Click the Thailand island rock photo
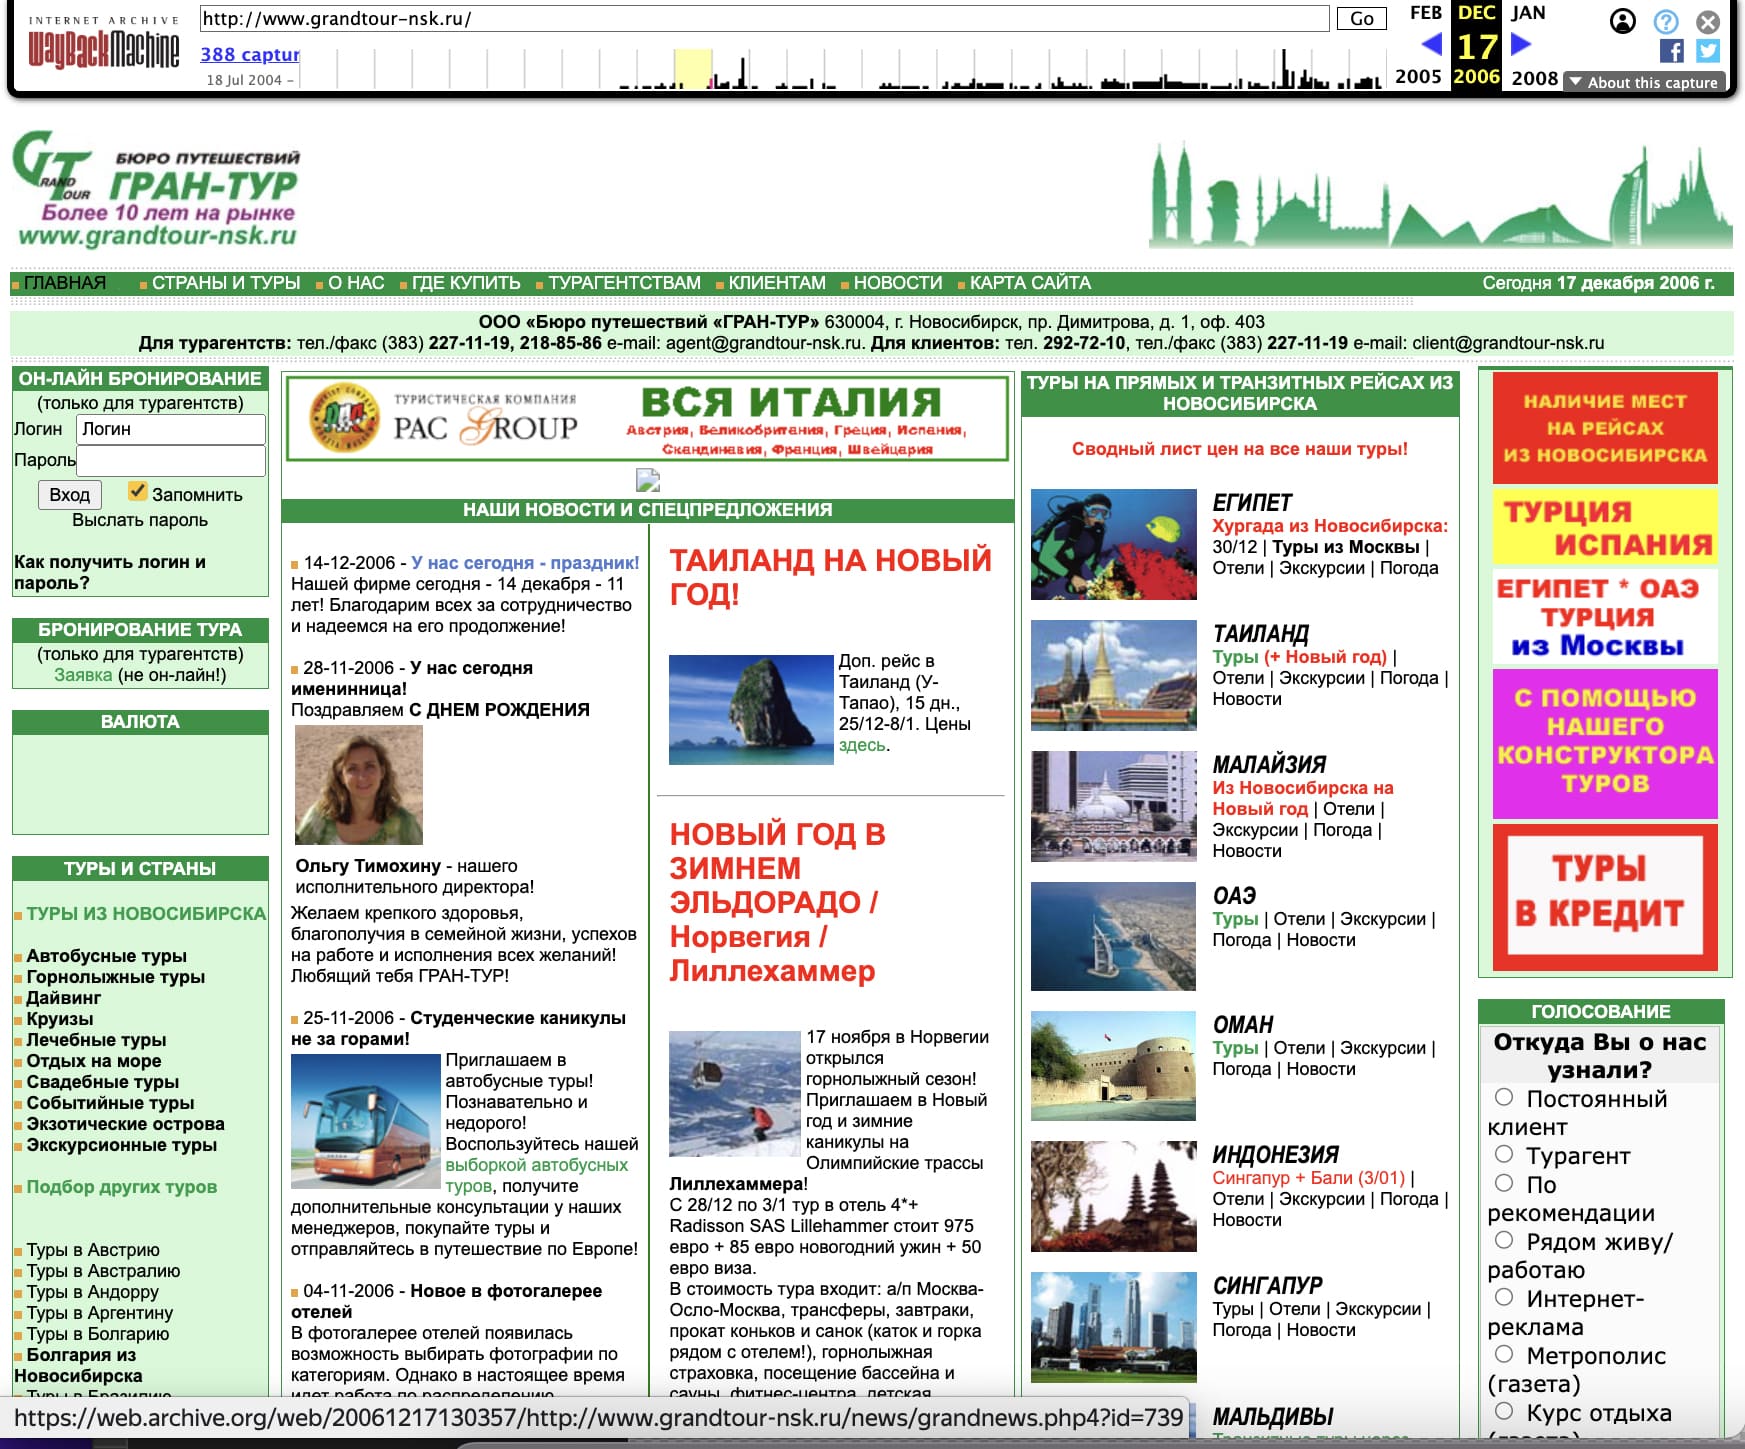Screen dimensions: 1745x1449 [751, 710]
